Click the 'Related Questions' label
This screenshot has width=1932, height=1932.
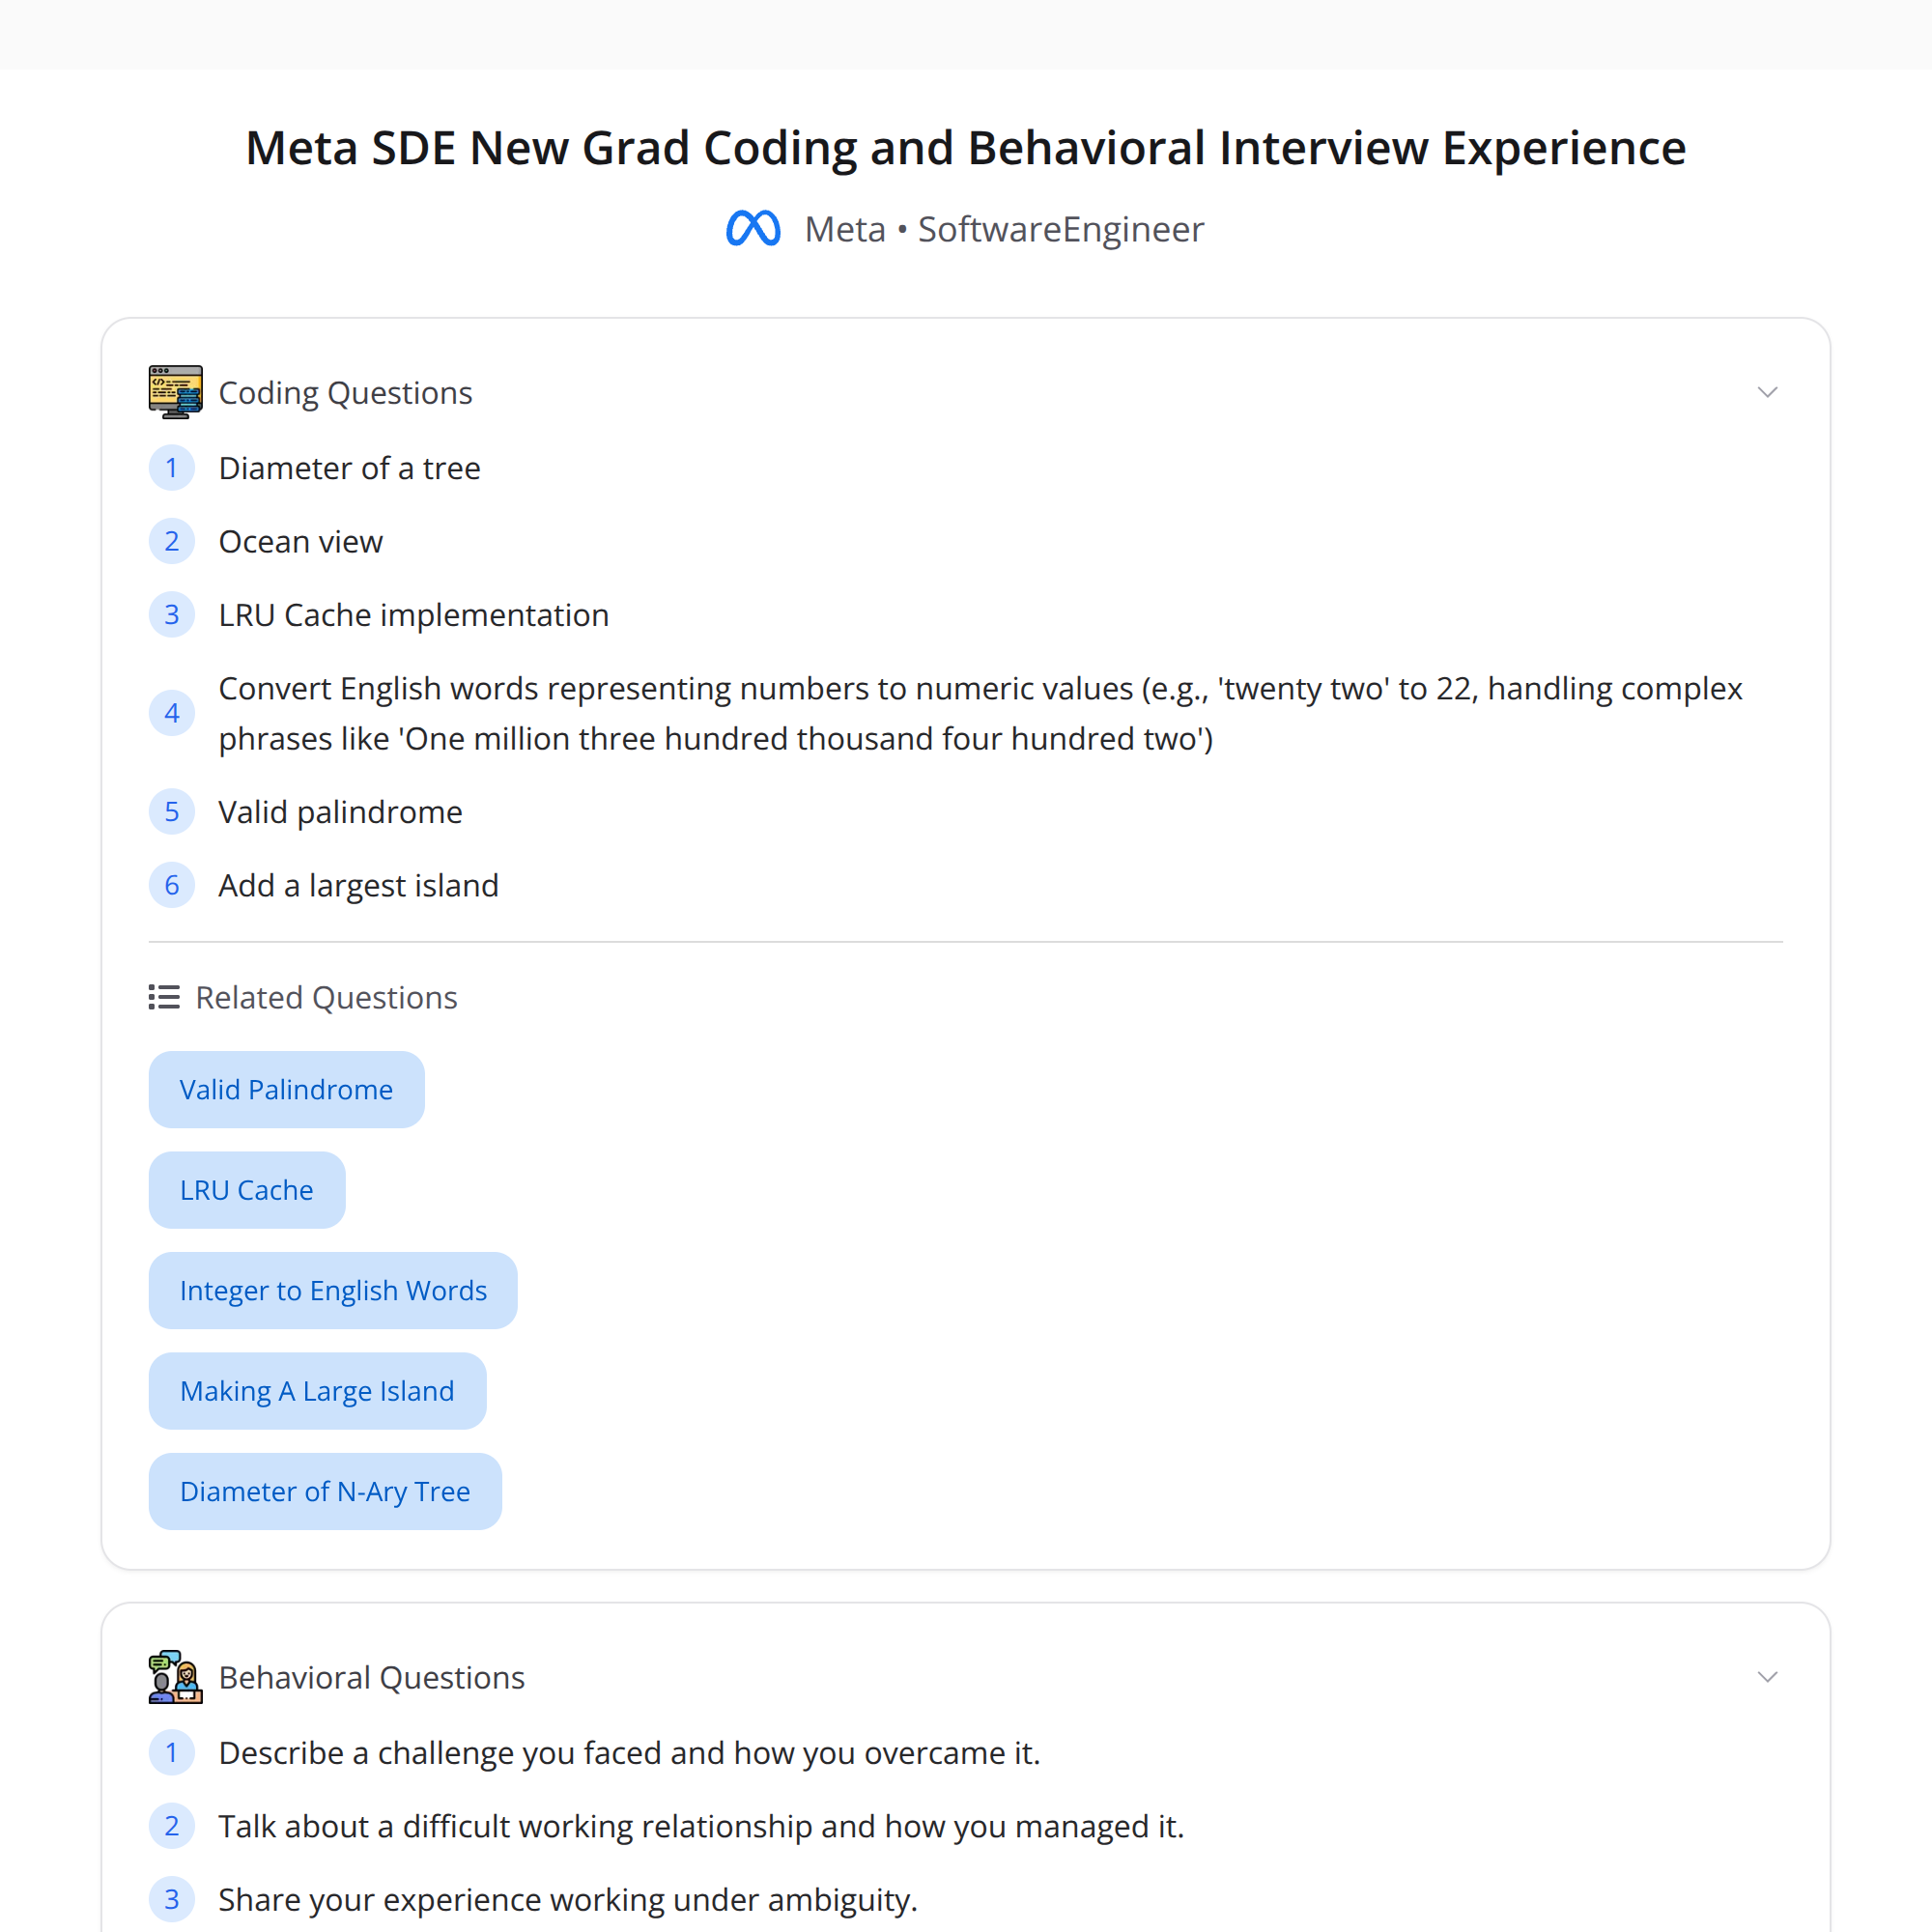(x=326, y=997)
